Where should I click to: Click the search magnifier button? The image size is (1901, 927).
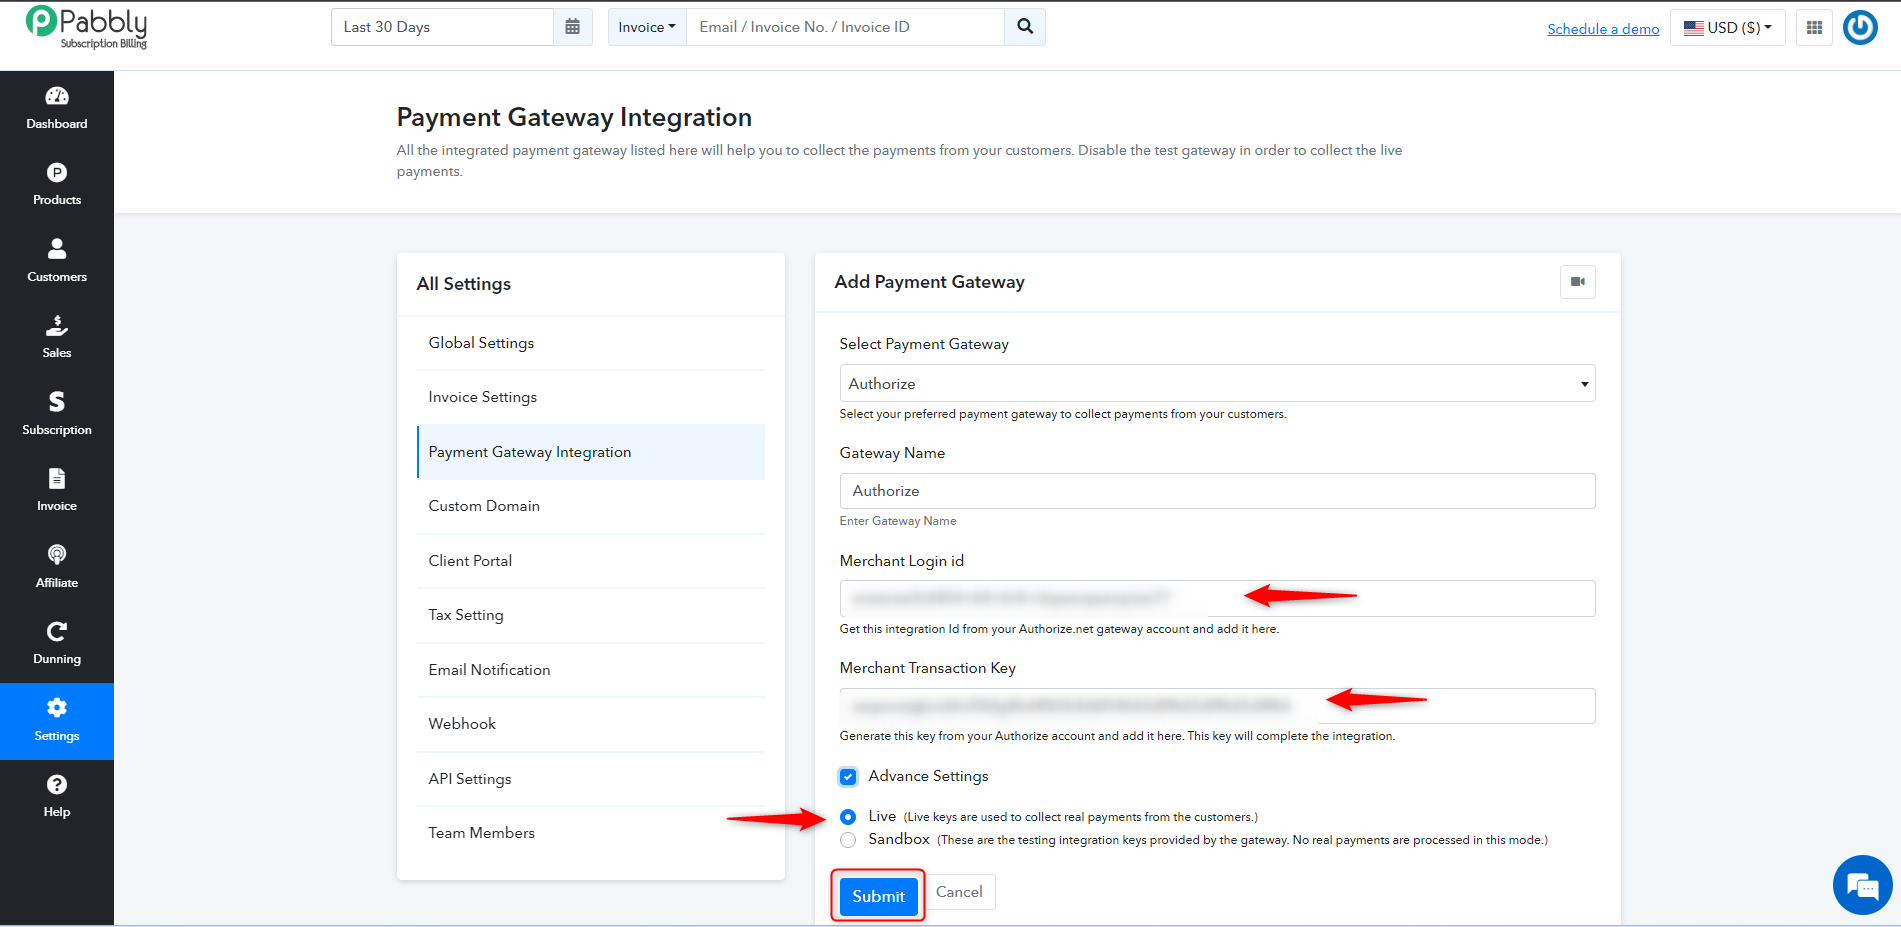(1025, 27)
